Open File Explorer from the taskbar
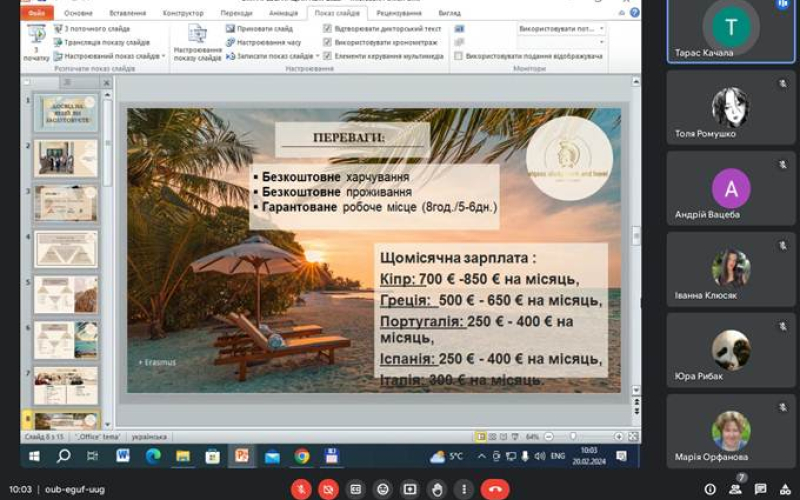 point(183,456)
